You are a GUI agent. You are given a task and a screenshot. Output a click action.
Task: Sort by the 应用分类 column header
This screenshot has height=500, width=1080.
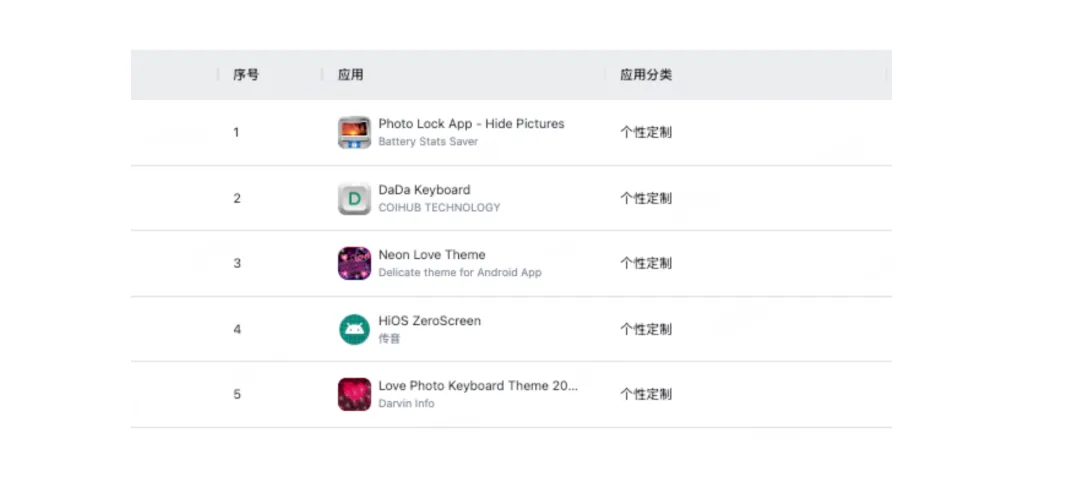[x=646, y=75]
